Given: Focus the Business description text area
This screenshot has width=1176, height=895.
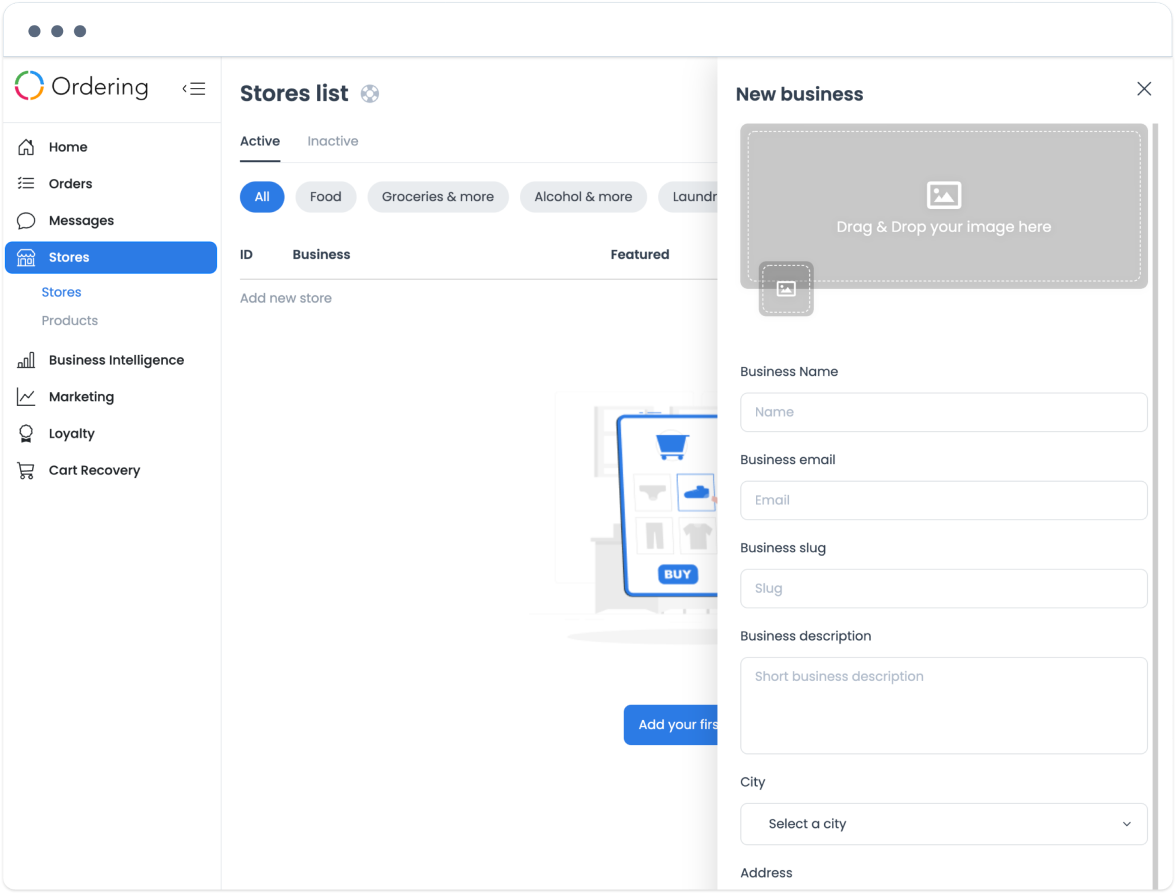Looking at the screenshot, I should (944, 705).
